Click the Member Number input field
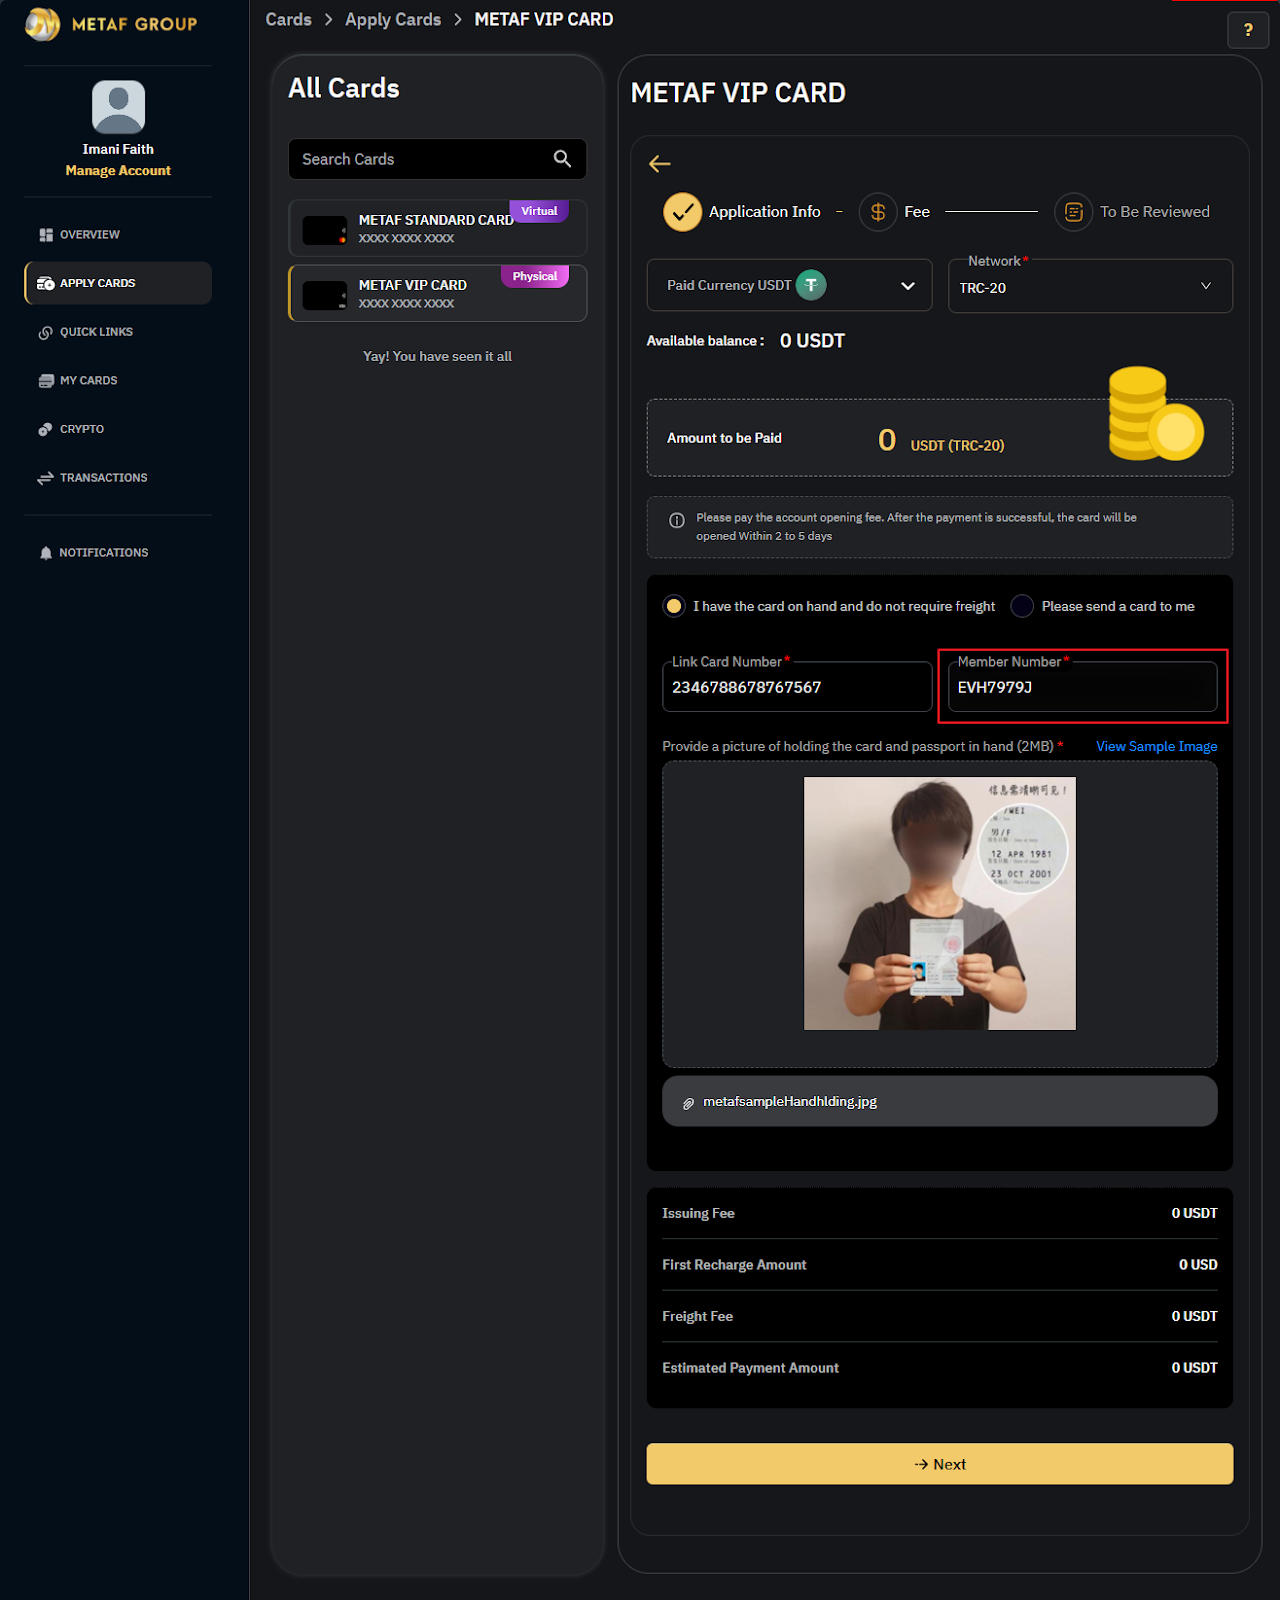 pyautogui.click(x=1083, y=687)
